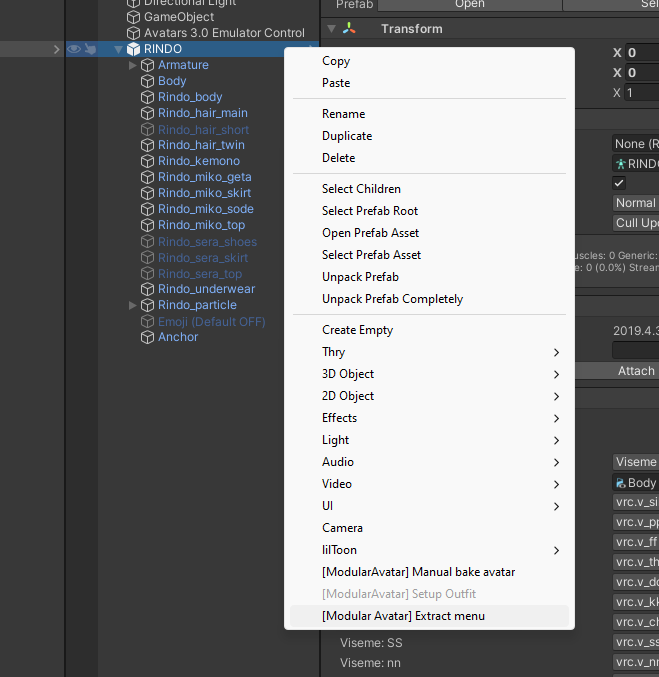Click the Camera menu entry
659x677 pixels.
tap(429, 528)
